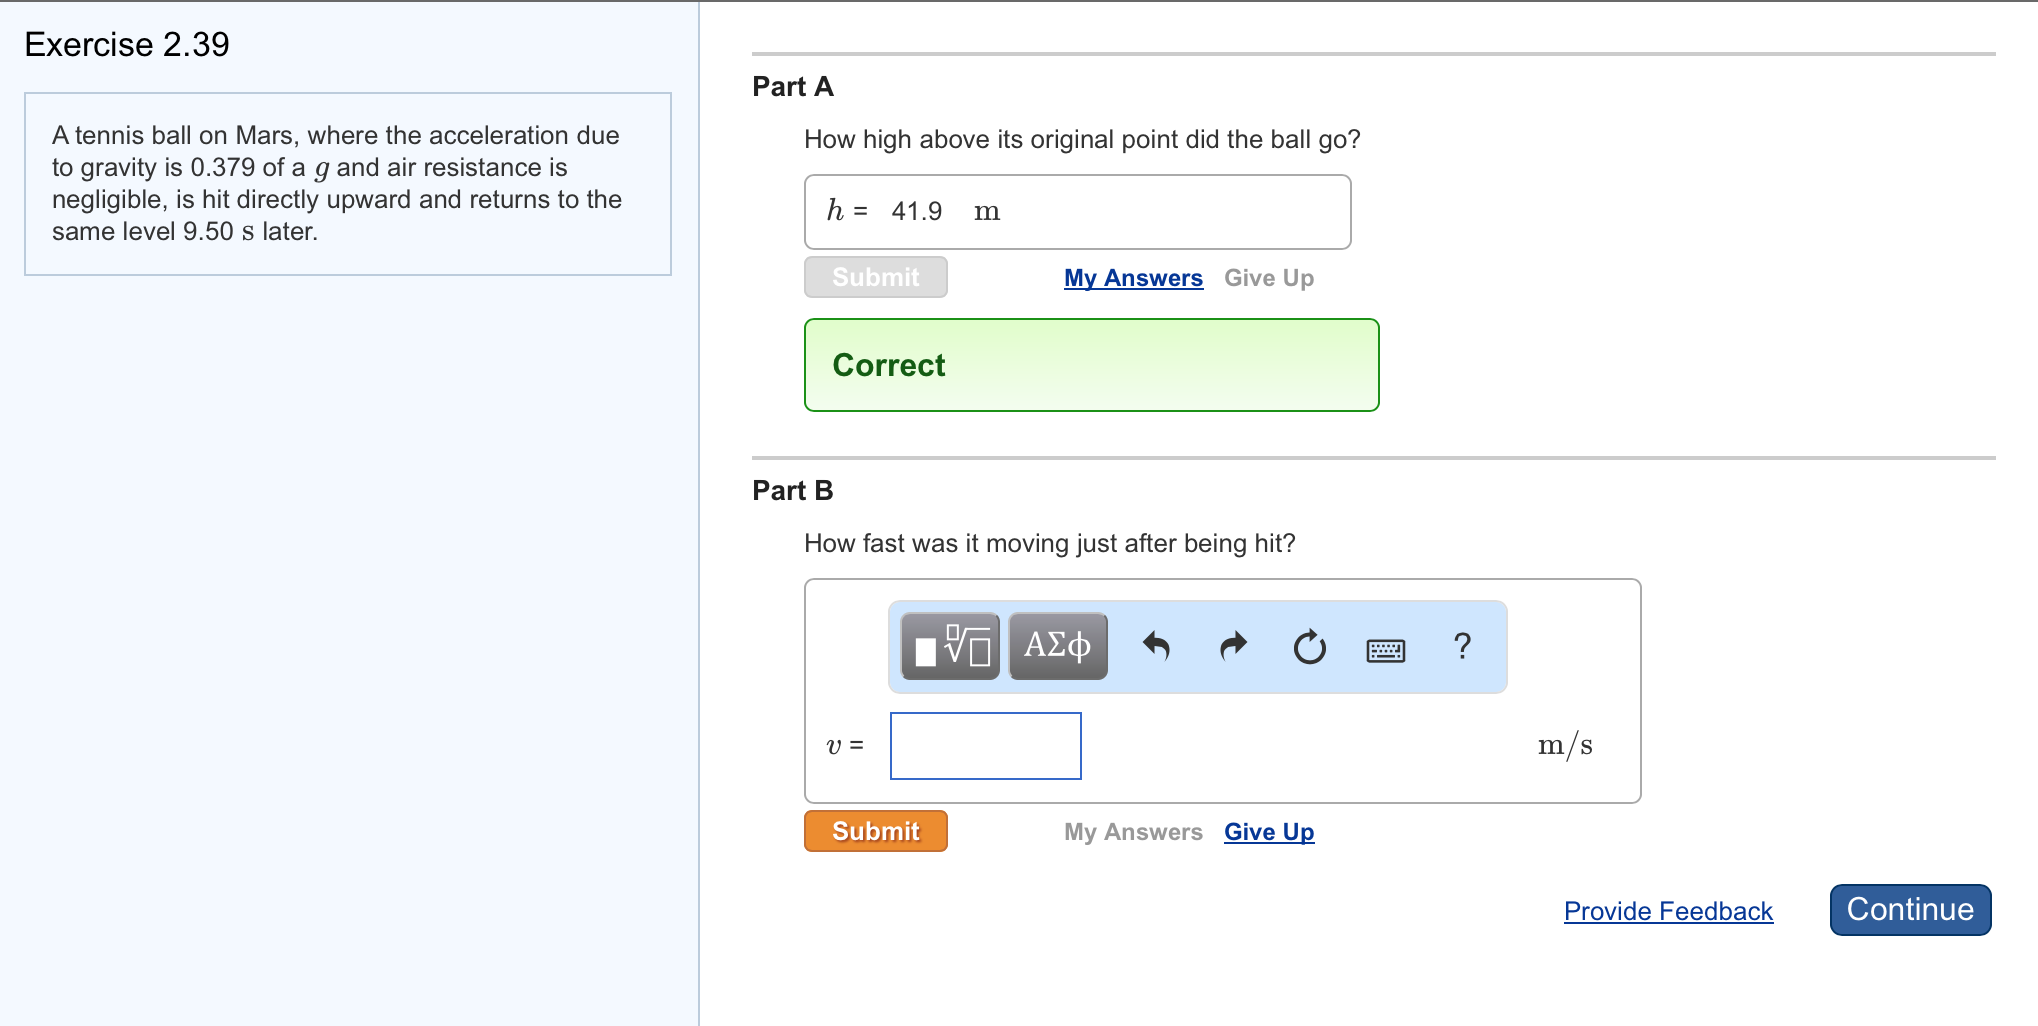Image resolution: width=2038 pixels, height=1026 pixels.
Task: Click Give Up under Part A
Action: click(1269, 278)
